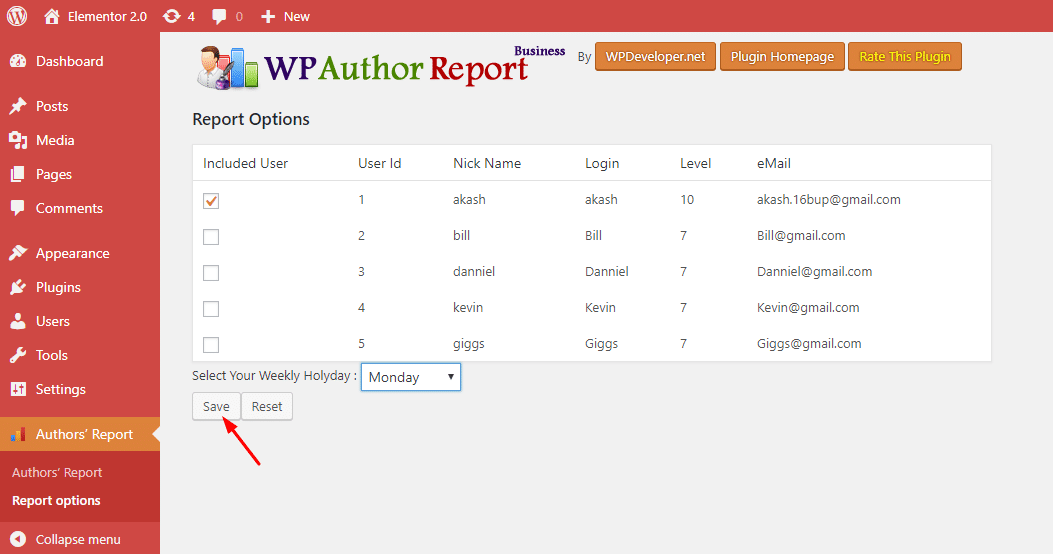Click the Login column header

(x=602, y=164)
